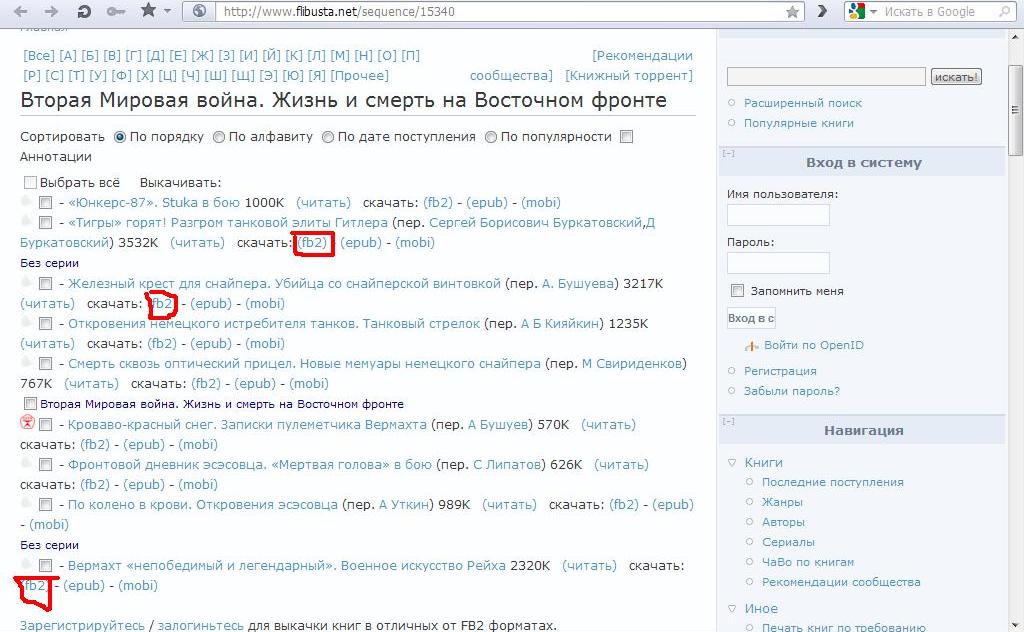Open the [К] alphabet filter
The image size is (1024, 632).
click(x=294, y=55)
